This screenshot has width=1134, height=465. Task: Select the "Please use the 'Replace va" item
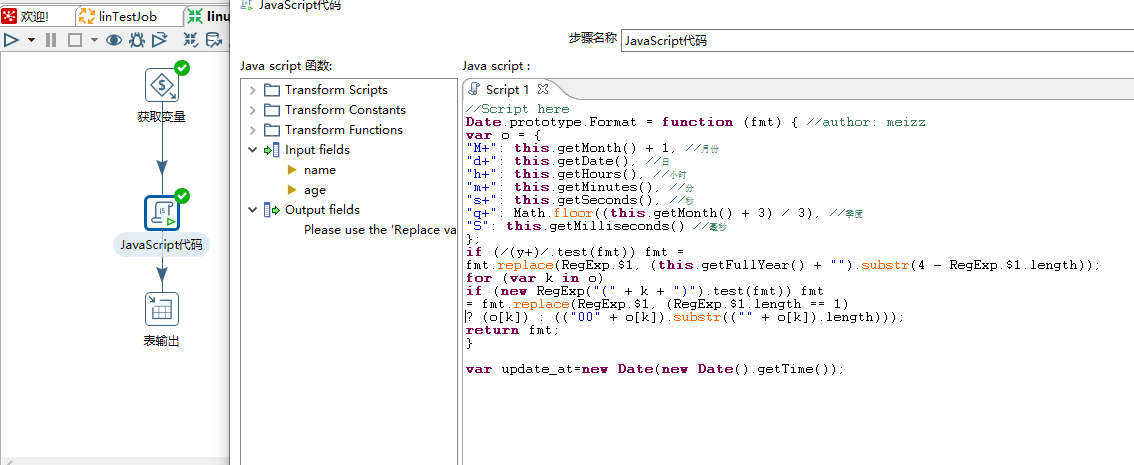tap(380, 230)
